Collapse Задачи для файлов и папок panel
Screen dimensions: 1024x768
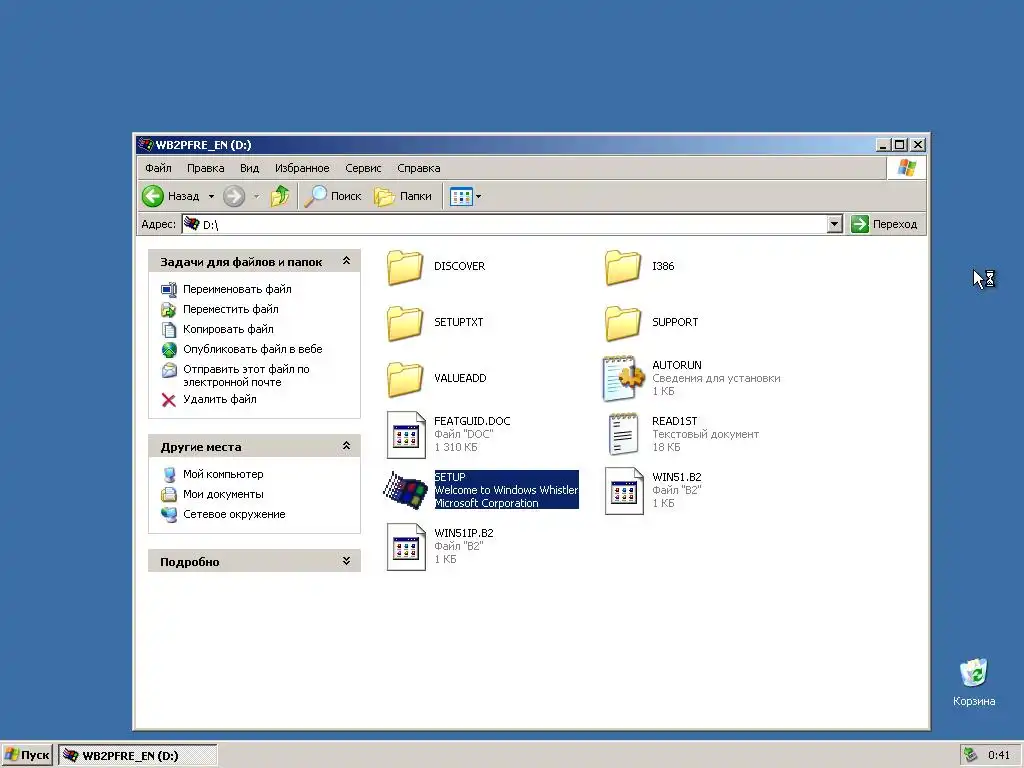click(346, 261)
